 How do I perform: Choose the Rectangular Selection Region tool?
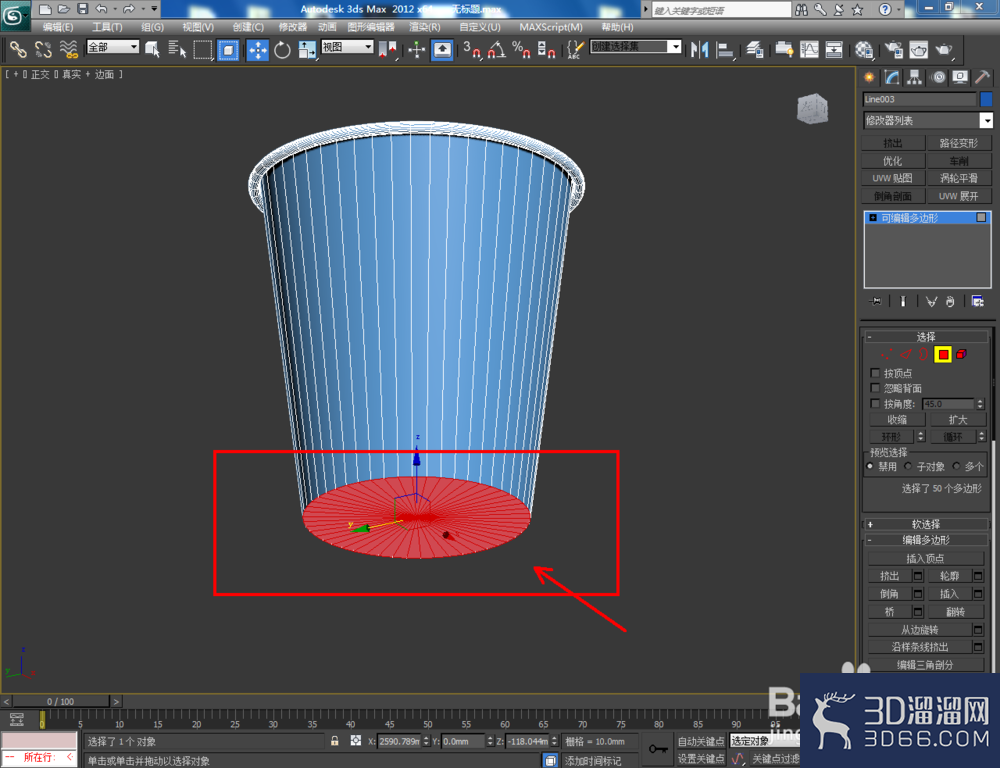coord(203,49)
